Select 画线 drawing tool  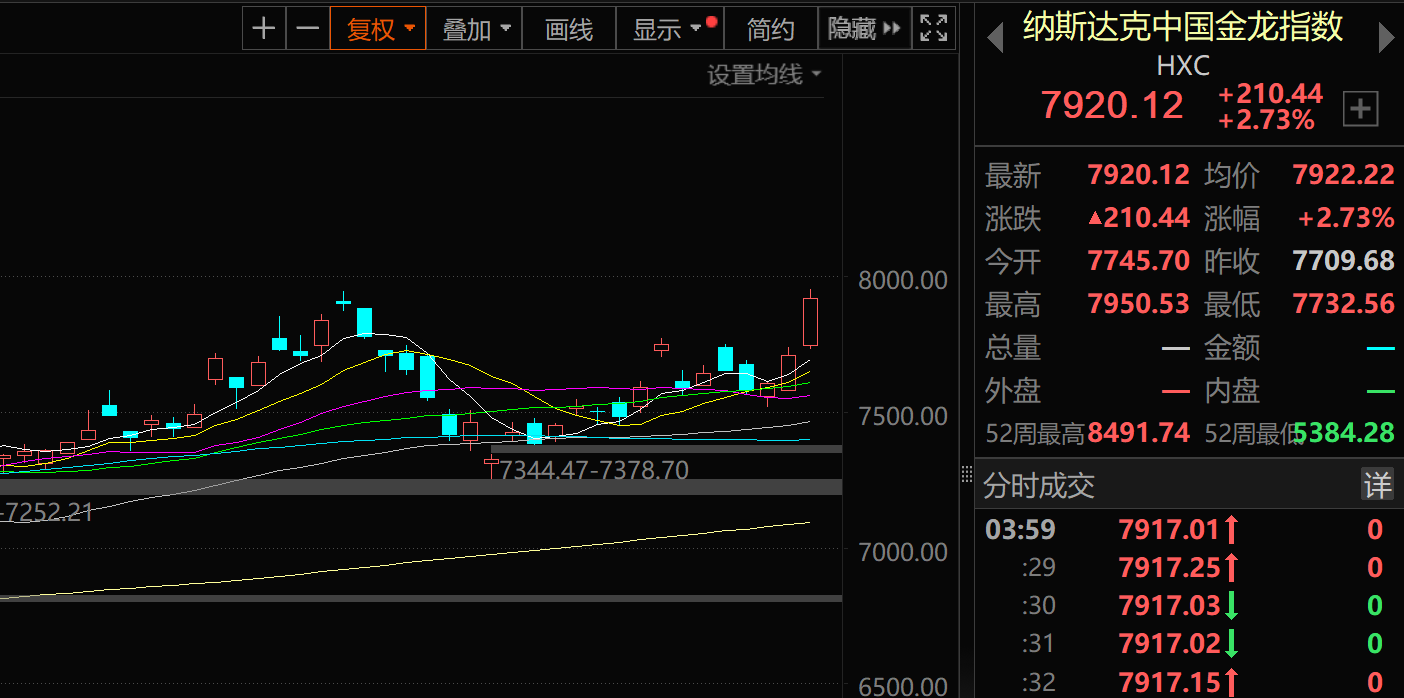point(569,28)
